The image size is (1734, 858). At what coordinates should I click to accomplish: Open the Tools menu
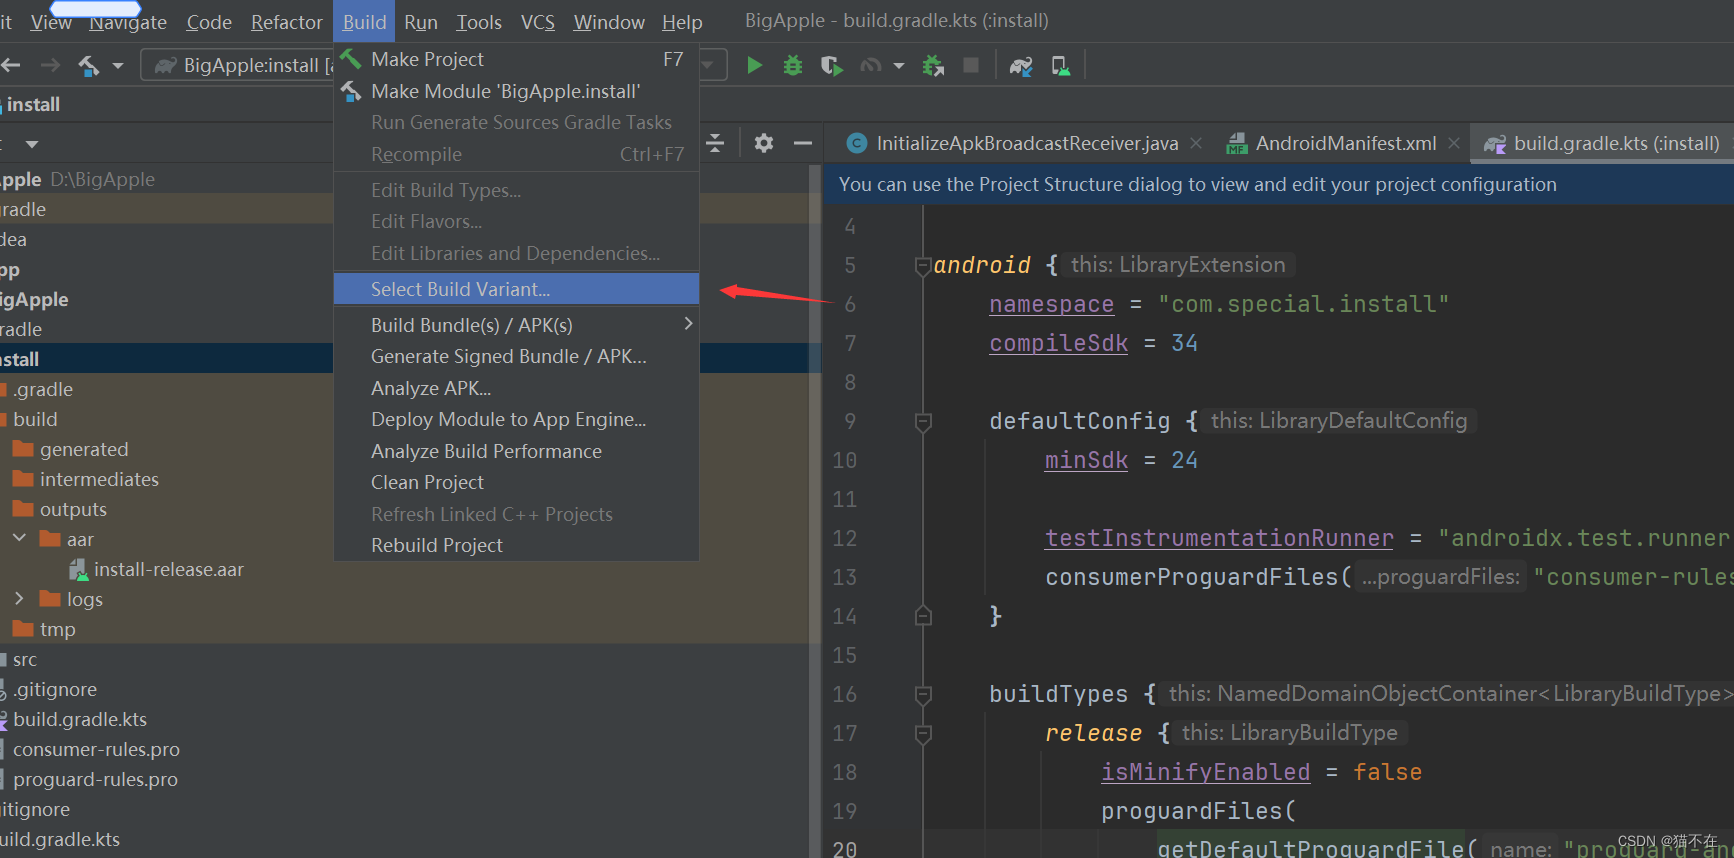(x=479, y=22)
